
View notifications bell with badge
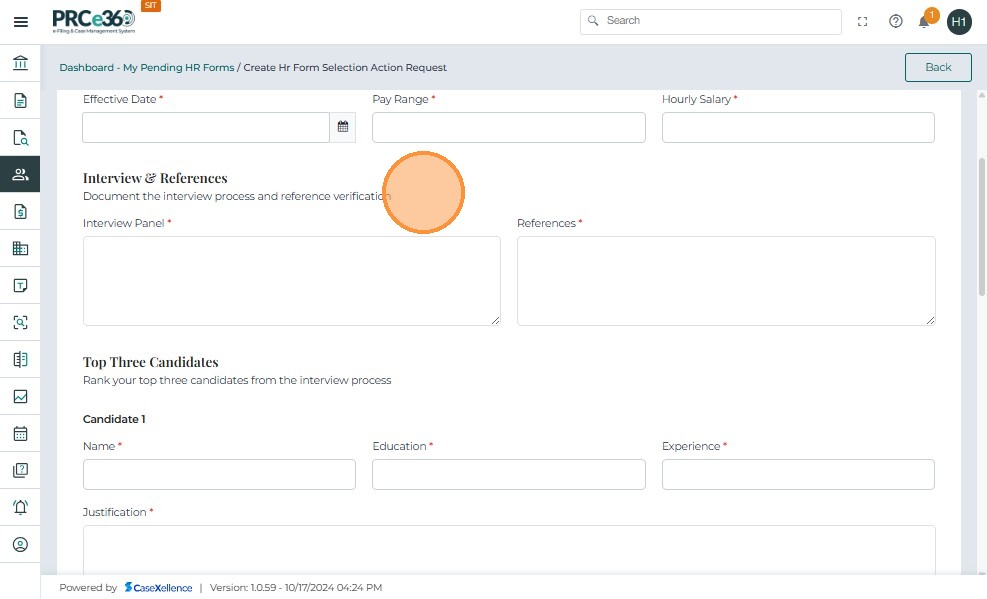[x=925, y=21]
